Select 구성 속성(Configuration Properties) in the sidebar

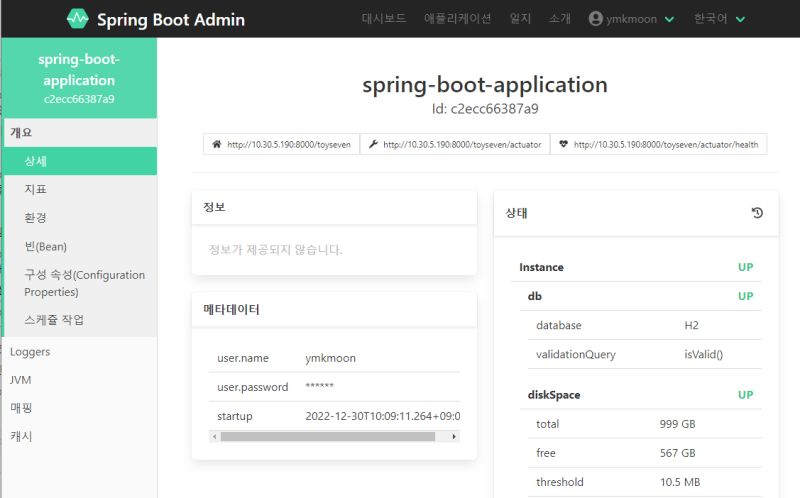click(80, 283)
